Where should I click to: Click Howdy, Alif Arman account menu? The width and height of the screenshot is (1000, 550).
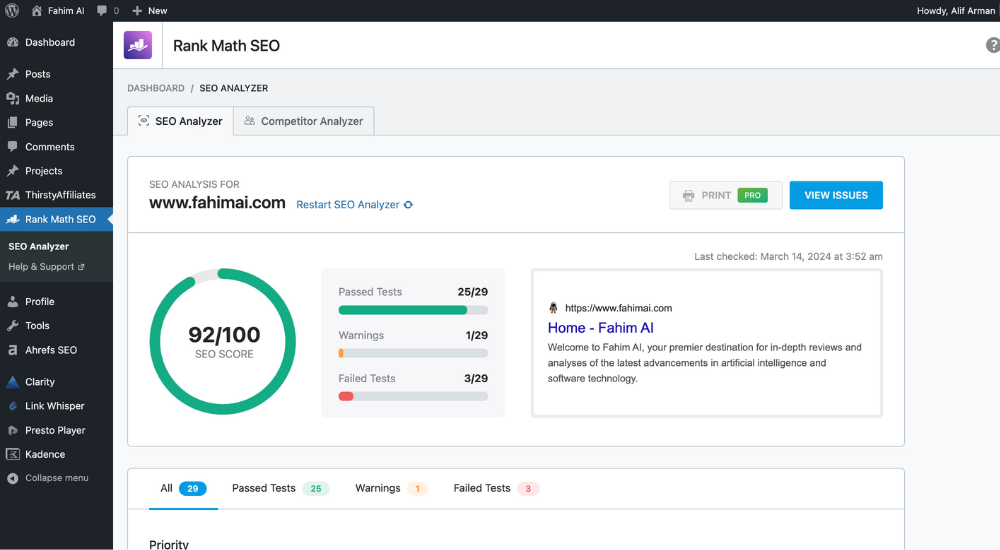tap(955, 11)
